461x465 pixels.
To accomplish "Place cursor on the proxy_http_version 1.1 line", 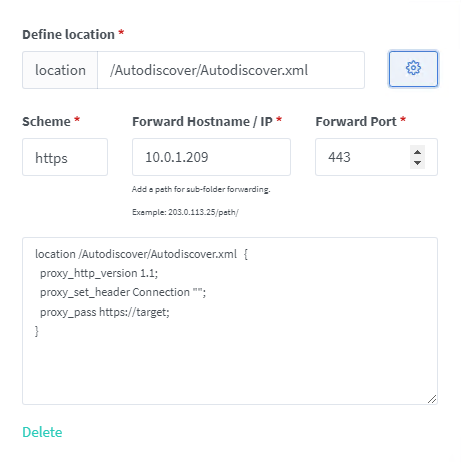I will click(x=99, y=273).
